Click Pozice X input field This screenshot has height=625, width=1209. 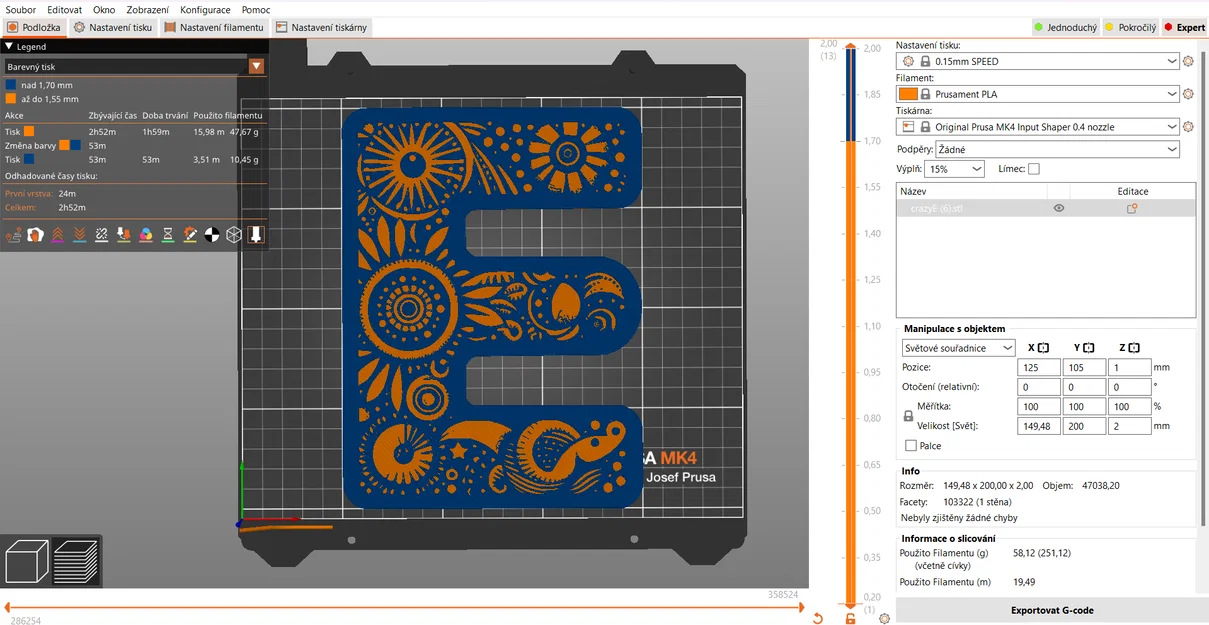[1039, 367]
